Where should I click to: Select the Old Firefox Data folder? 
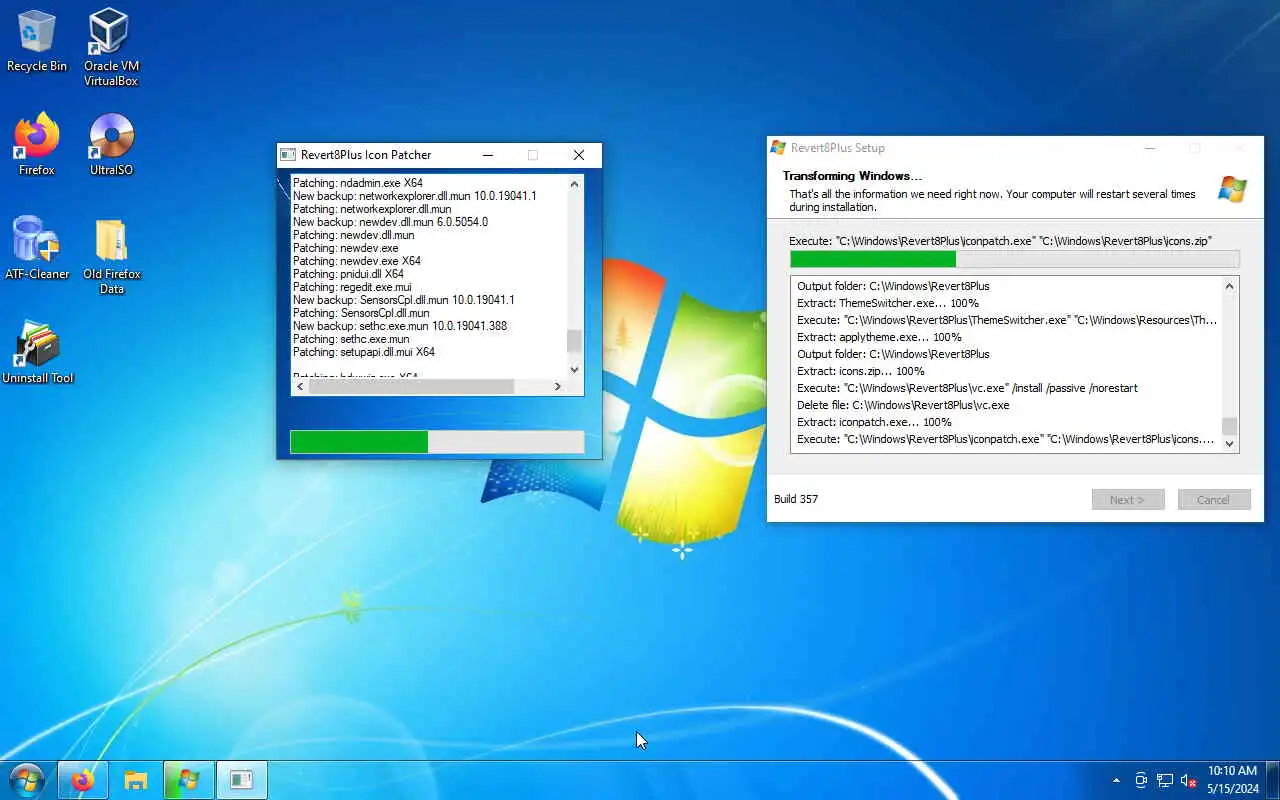coord(111,256)
